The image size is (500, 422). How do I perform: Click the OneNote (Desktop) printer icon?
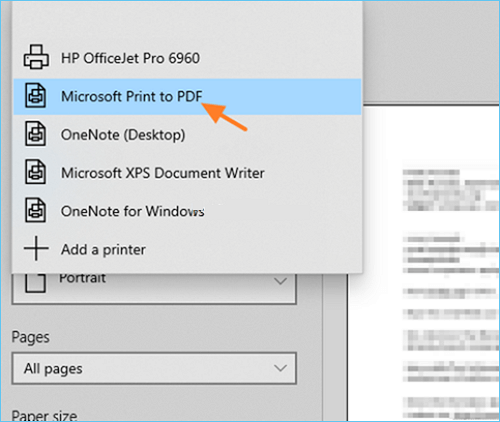coord(35,134)
